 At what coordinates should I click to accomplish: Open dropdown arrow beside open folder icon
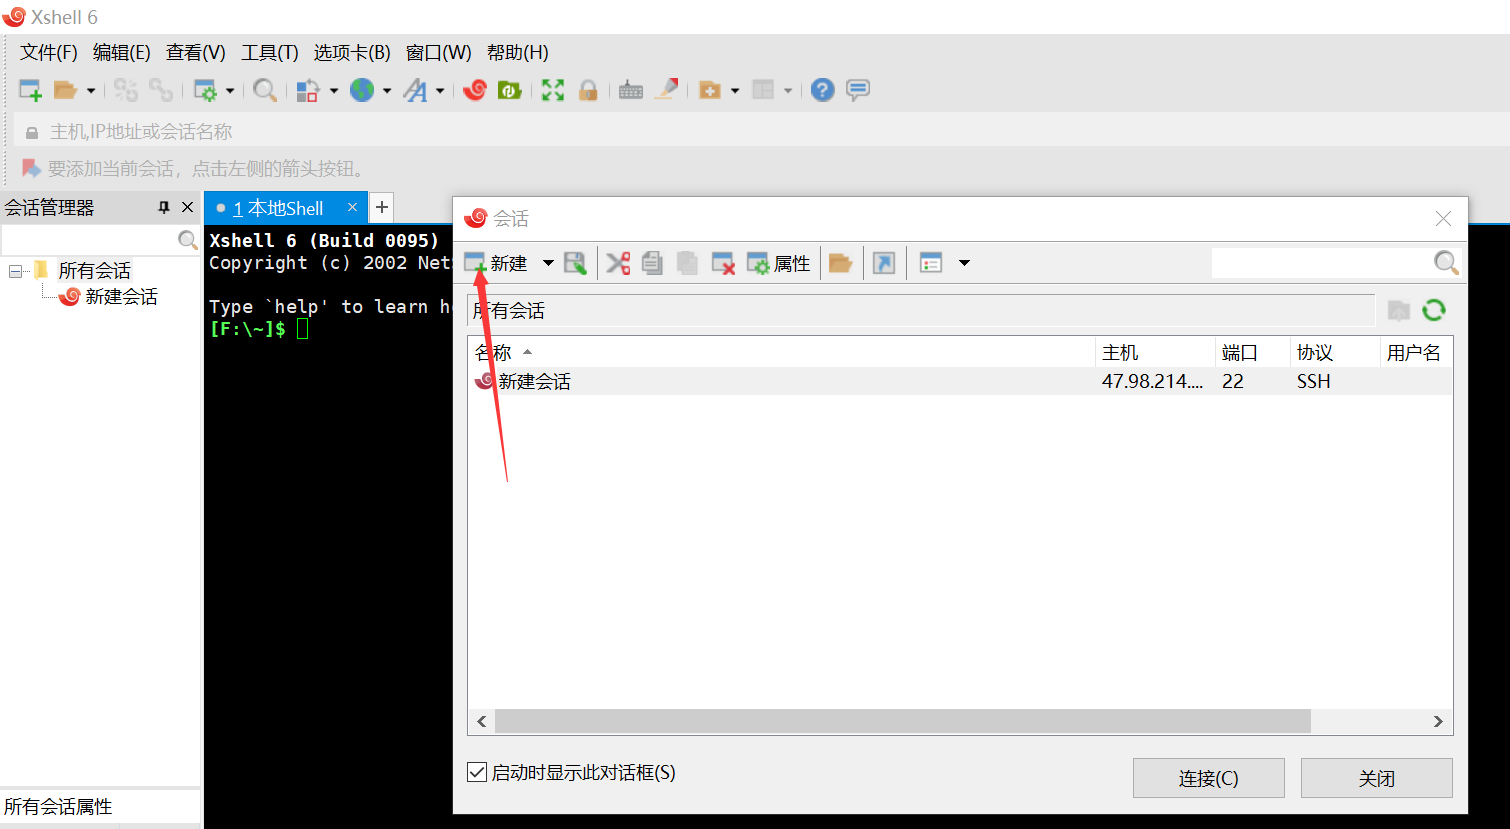coord(91,90)
